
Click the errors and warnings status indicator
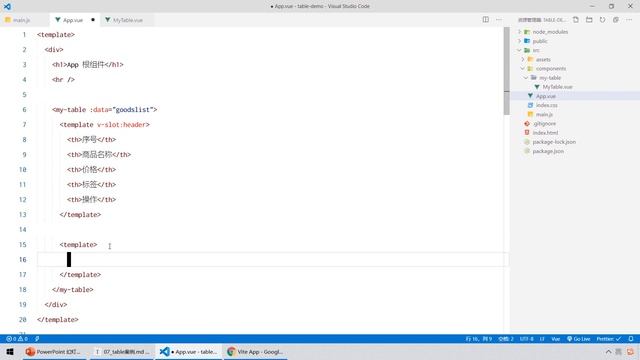[17, 339]
